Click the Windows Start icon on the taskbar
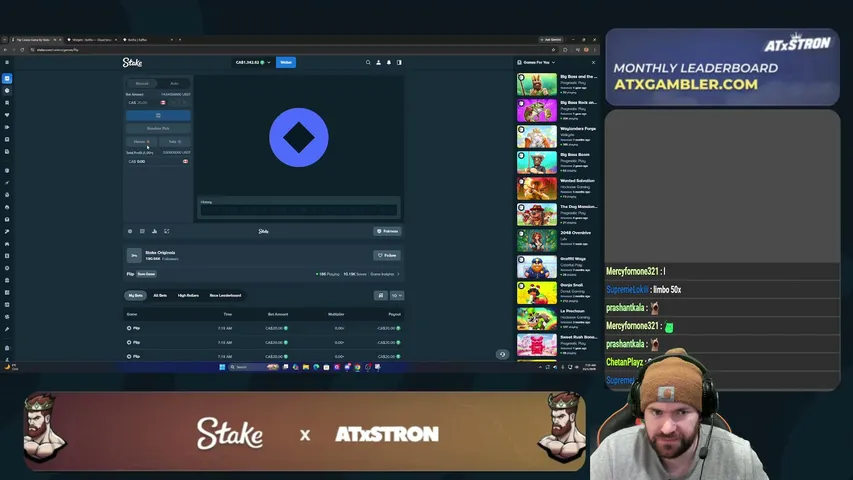Image resolution: width=853 pixels, height=480 pixels. 222,367
